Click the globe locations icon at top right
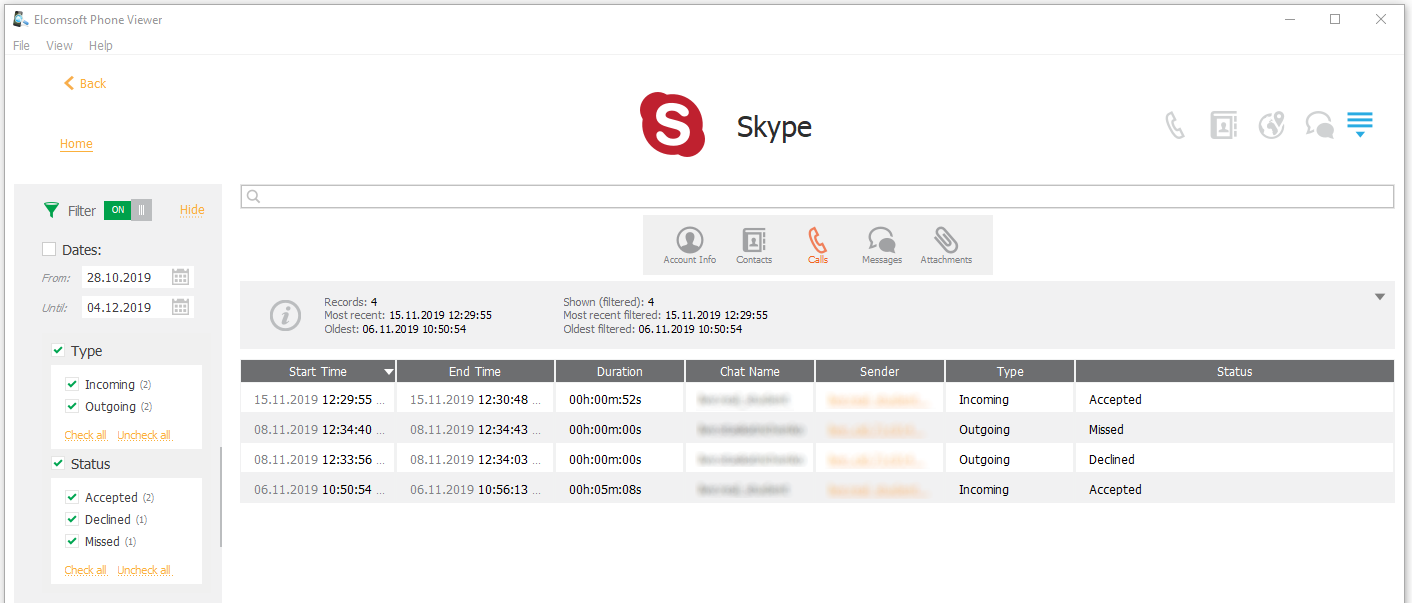Image resolution: width=1412 pixels, height=603 pixels. (x=1271, y=125)
